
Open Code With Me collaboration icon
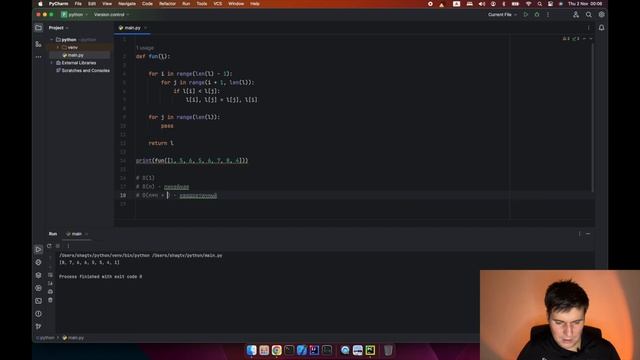tap(576, 15)
